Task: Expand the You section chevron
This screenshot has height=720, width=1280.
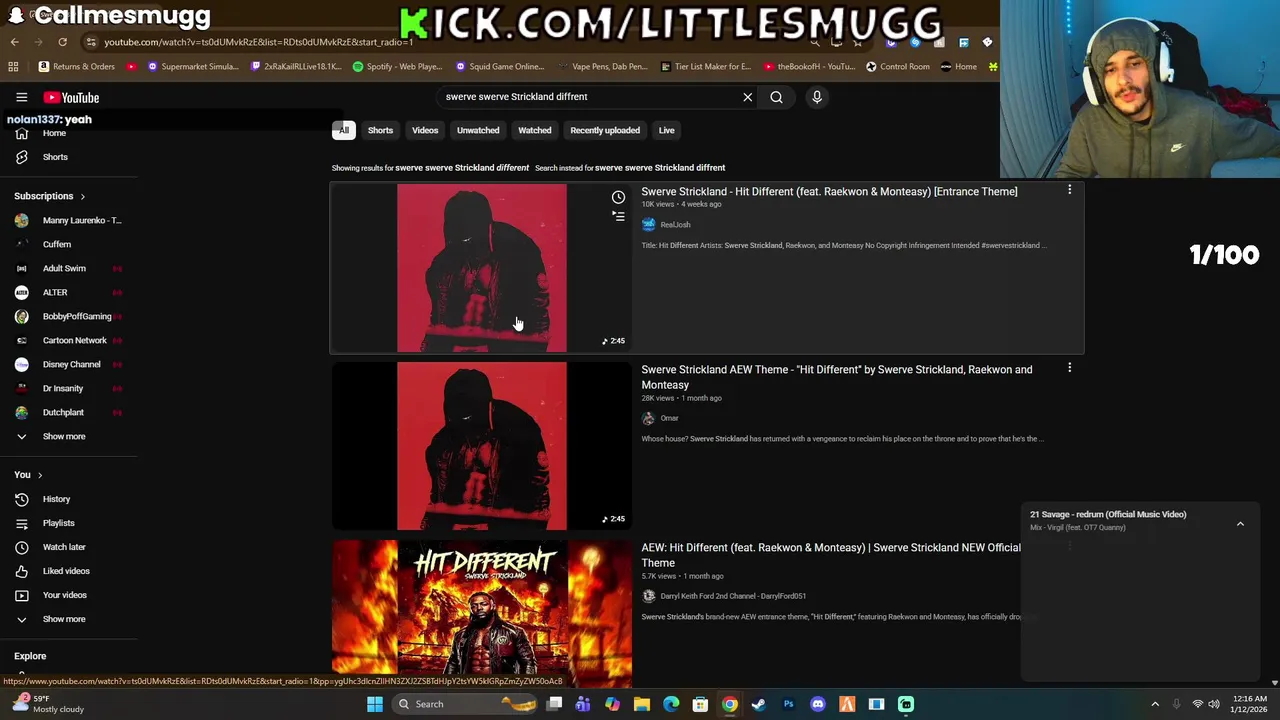Action: pyautogui.click(x=40, y=475)
